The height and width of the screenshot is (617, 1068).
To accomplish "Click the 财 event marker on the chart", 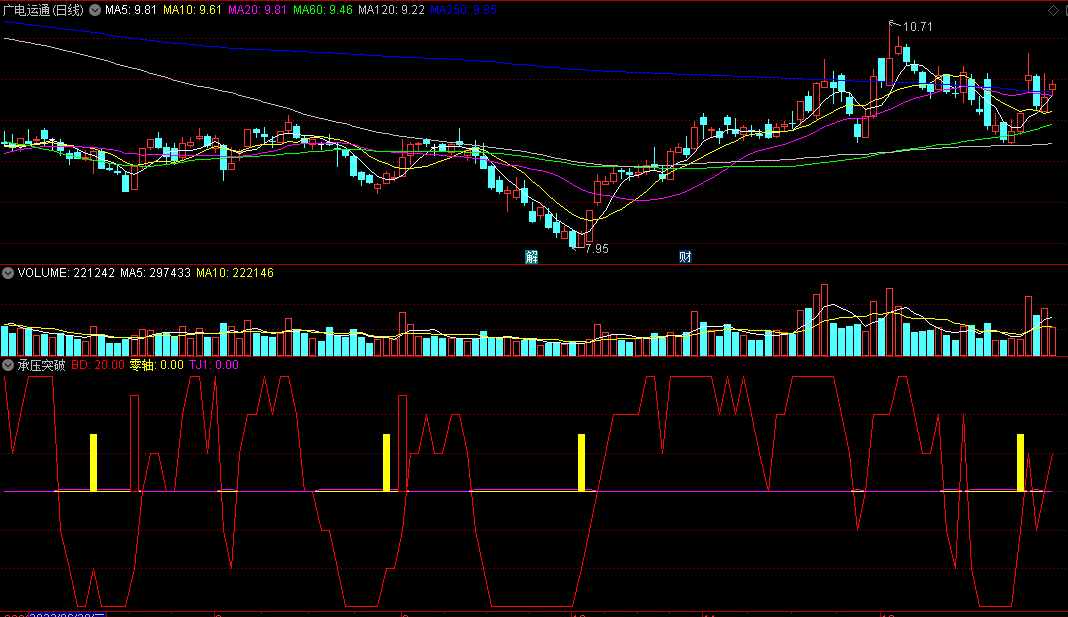I will tap(685, 256).
